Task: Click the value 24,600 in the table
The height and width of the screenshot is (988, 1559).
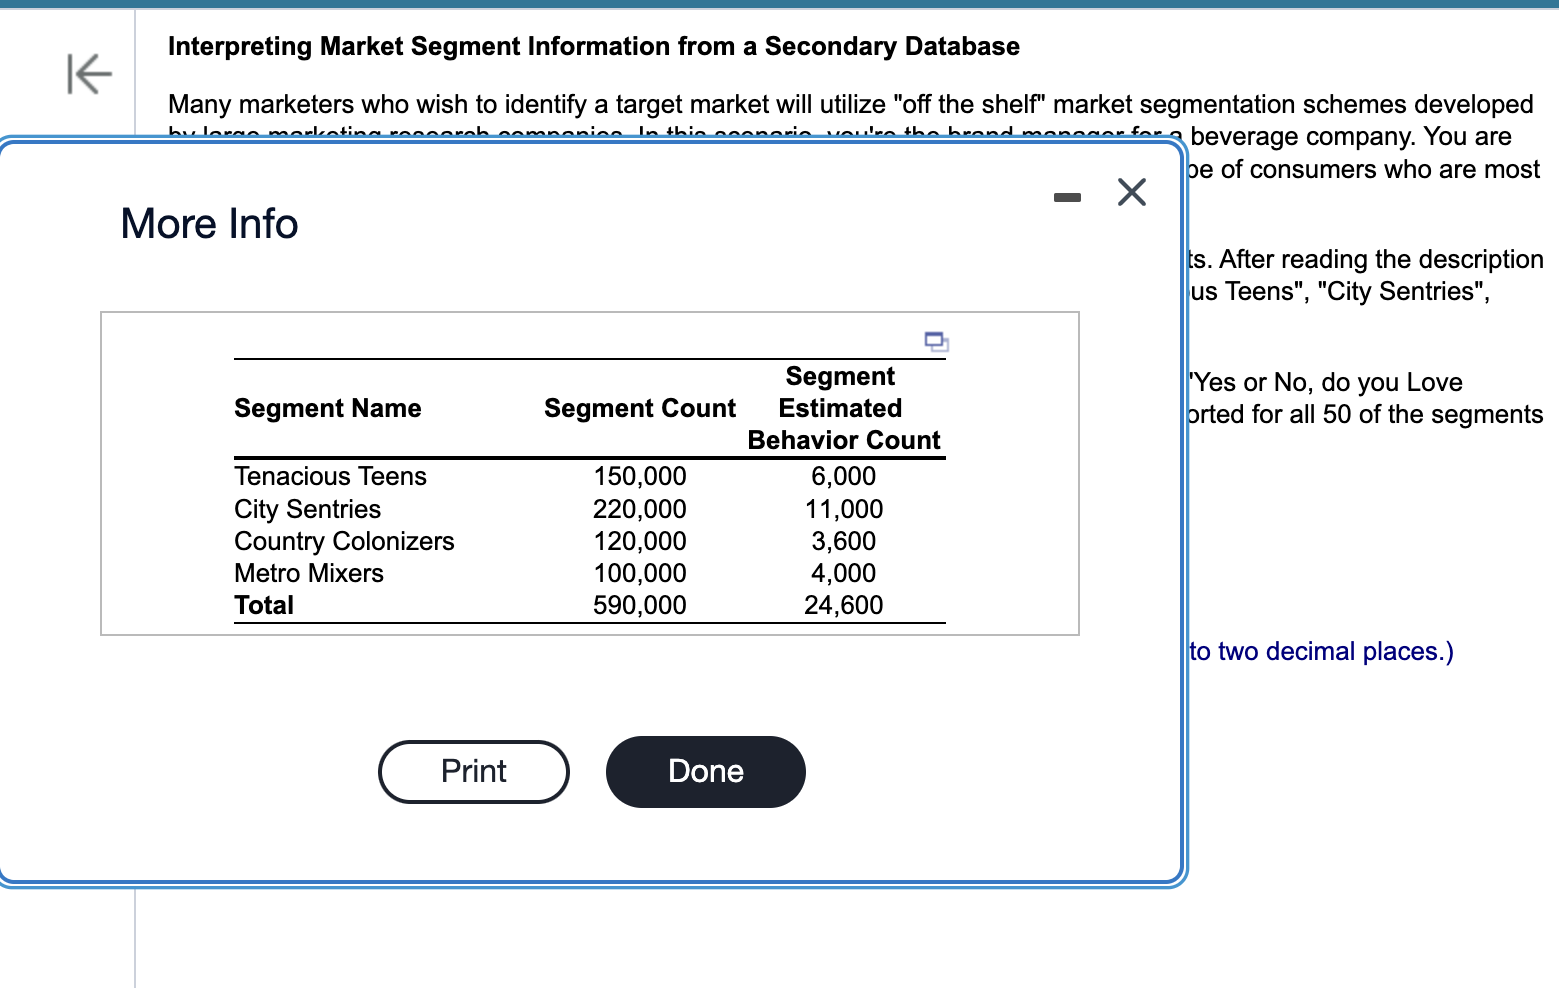Action: tap(843, 605)
